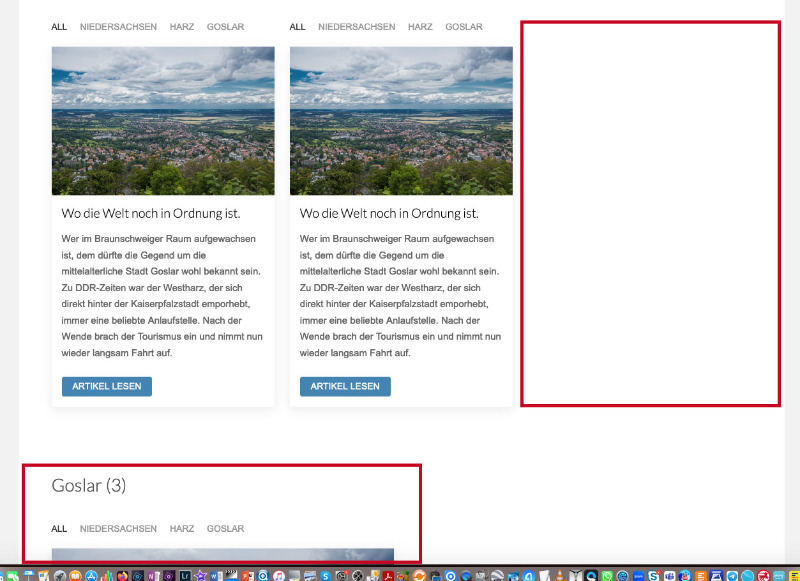Screen dimensions: 800x581
Task: Open WhatsApp from the Dock
Action: [607, 576]
